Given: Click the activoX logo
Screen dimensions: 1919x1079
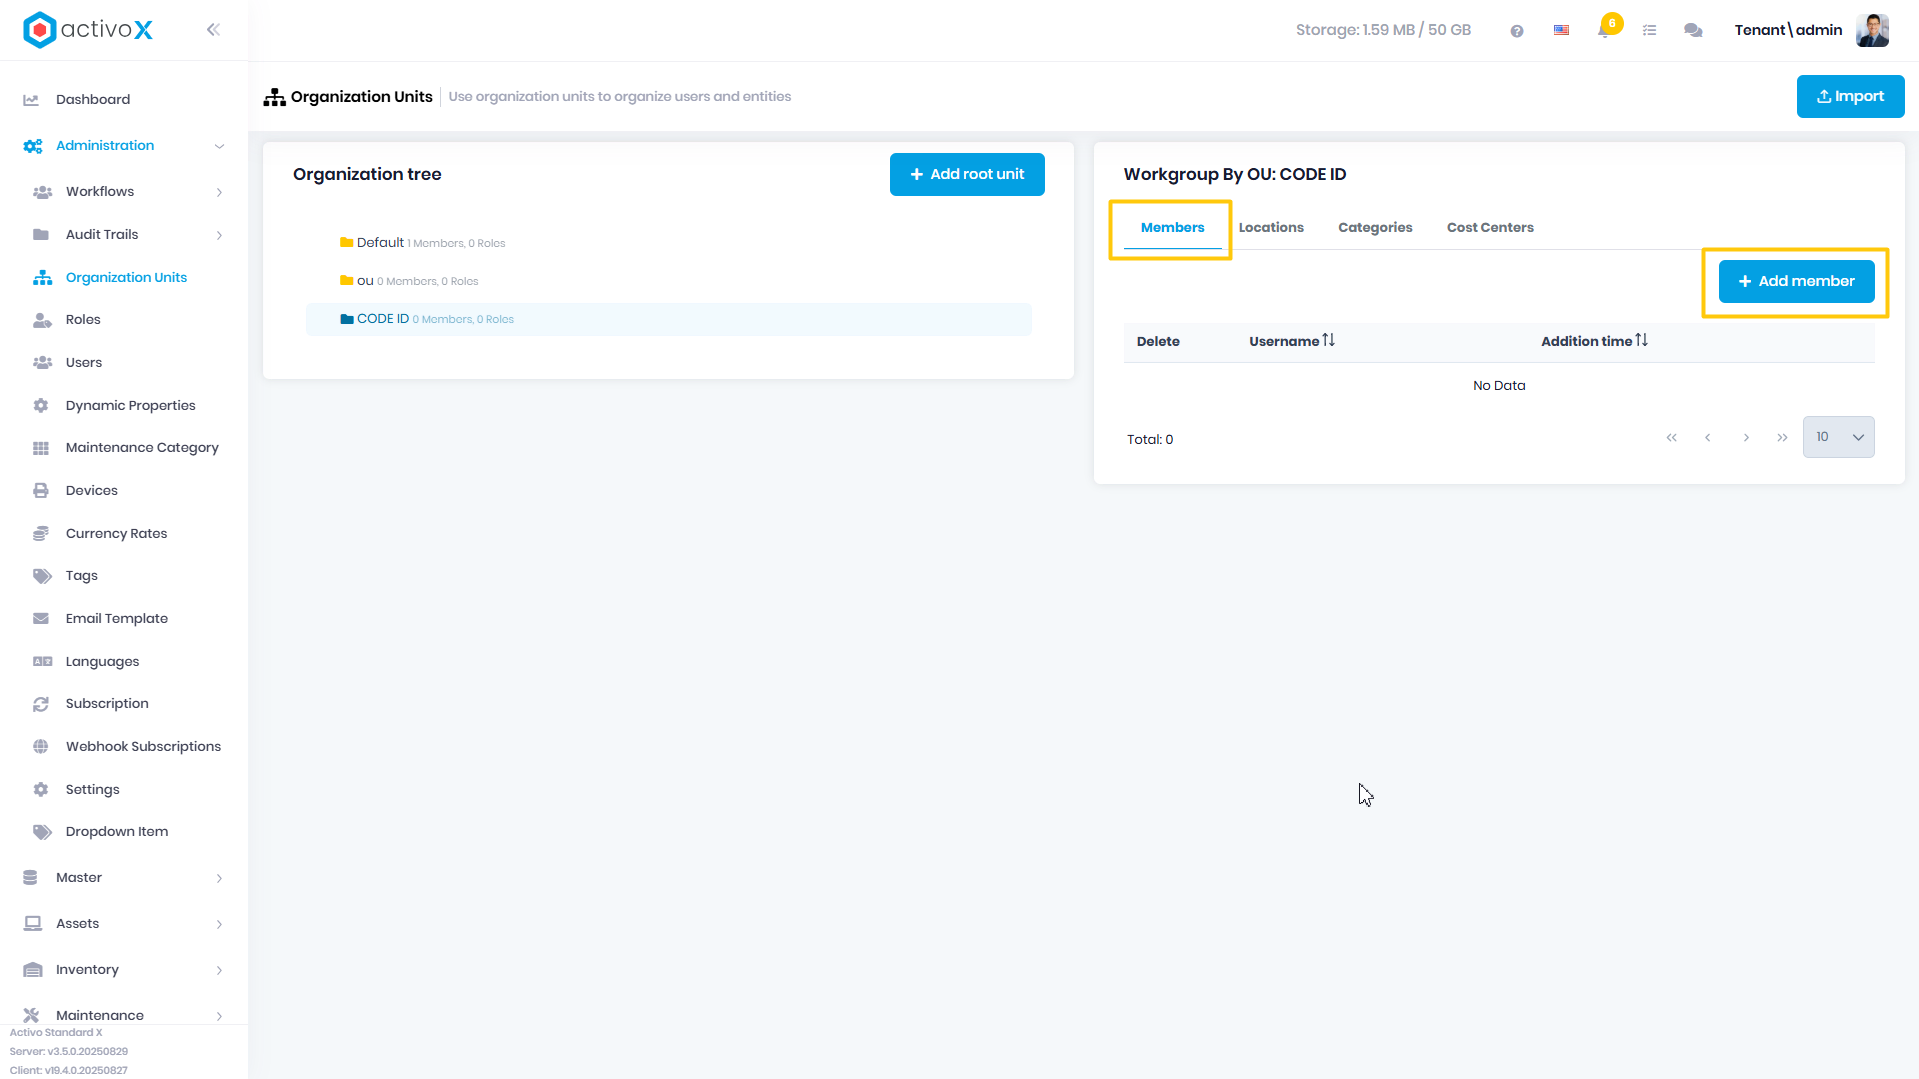Looking at the screenshot, I should point(88,30).
